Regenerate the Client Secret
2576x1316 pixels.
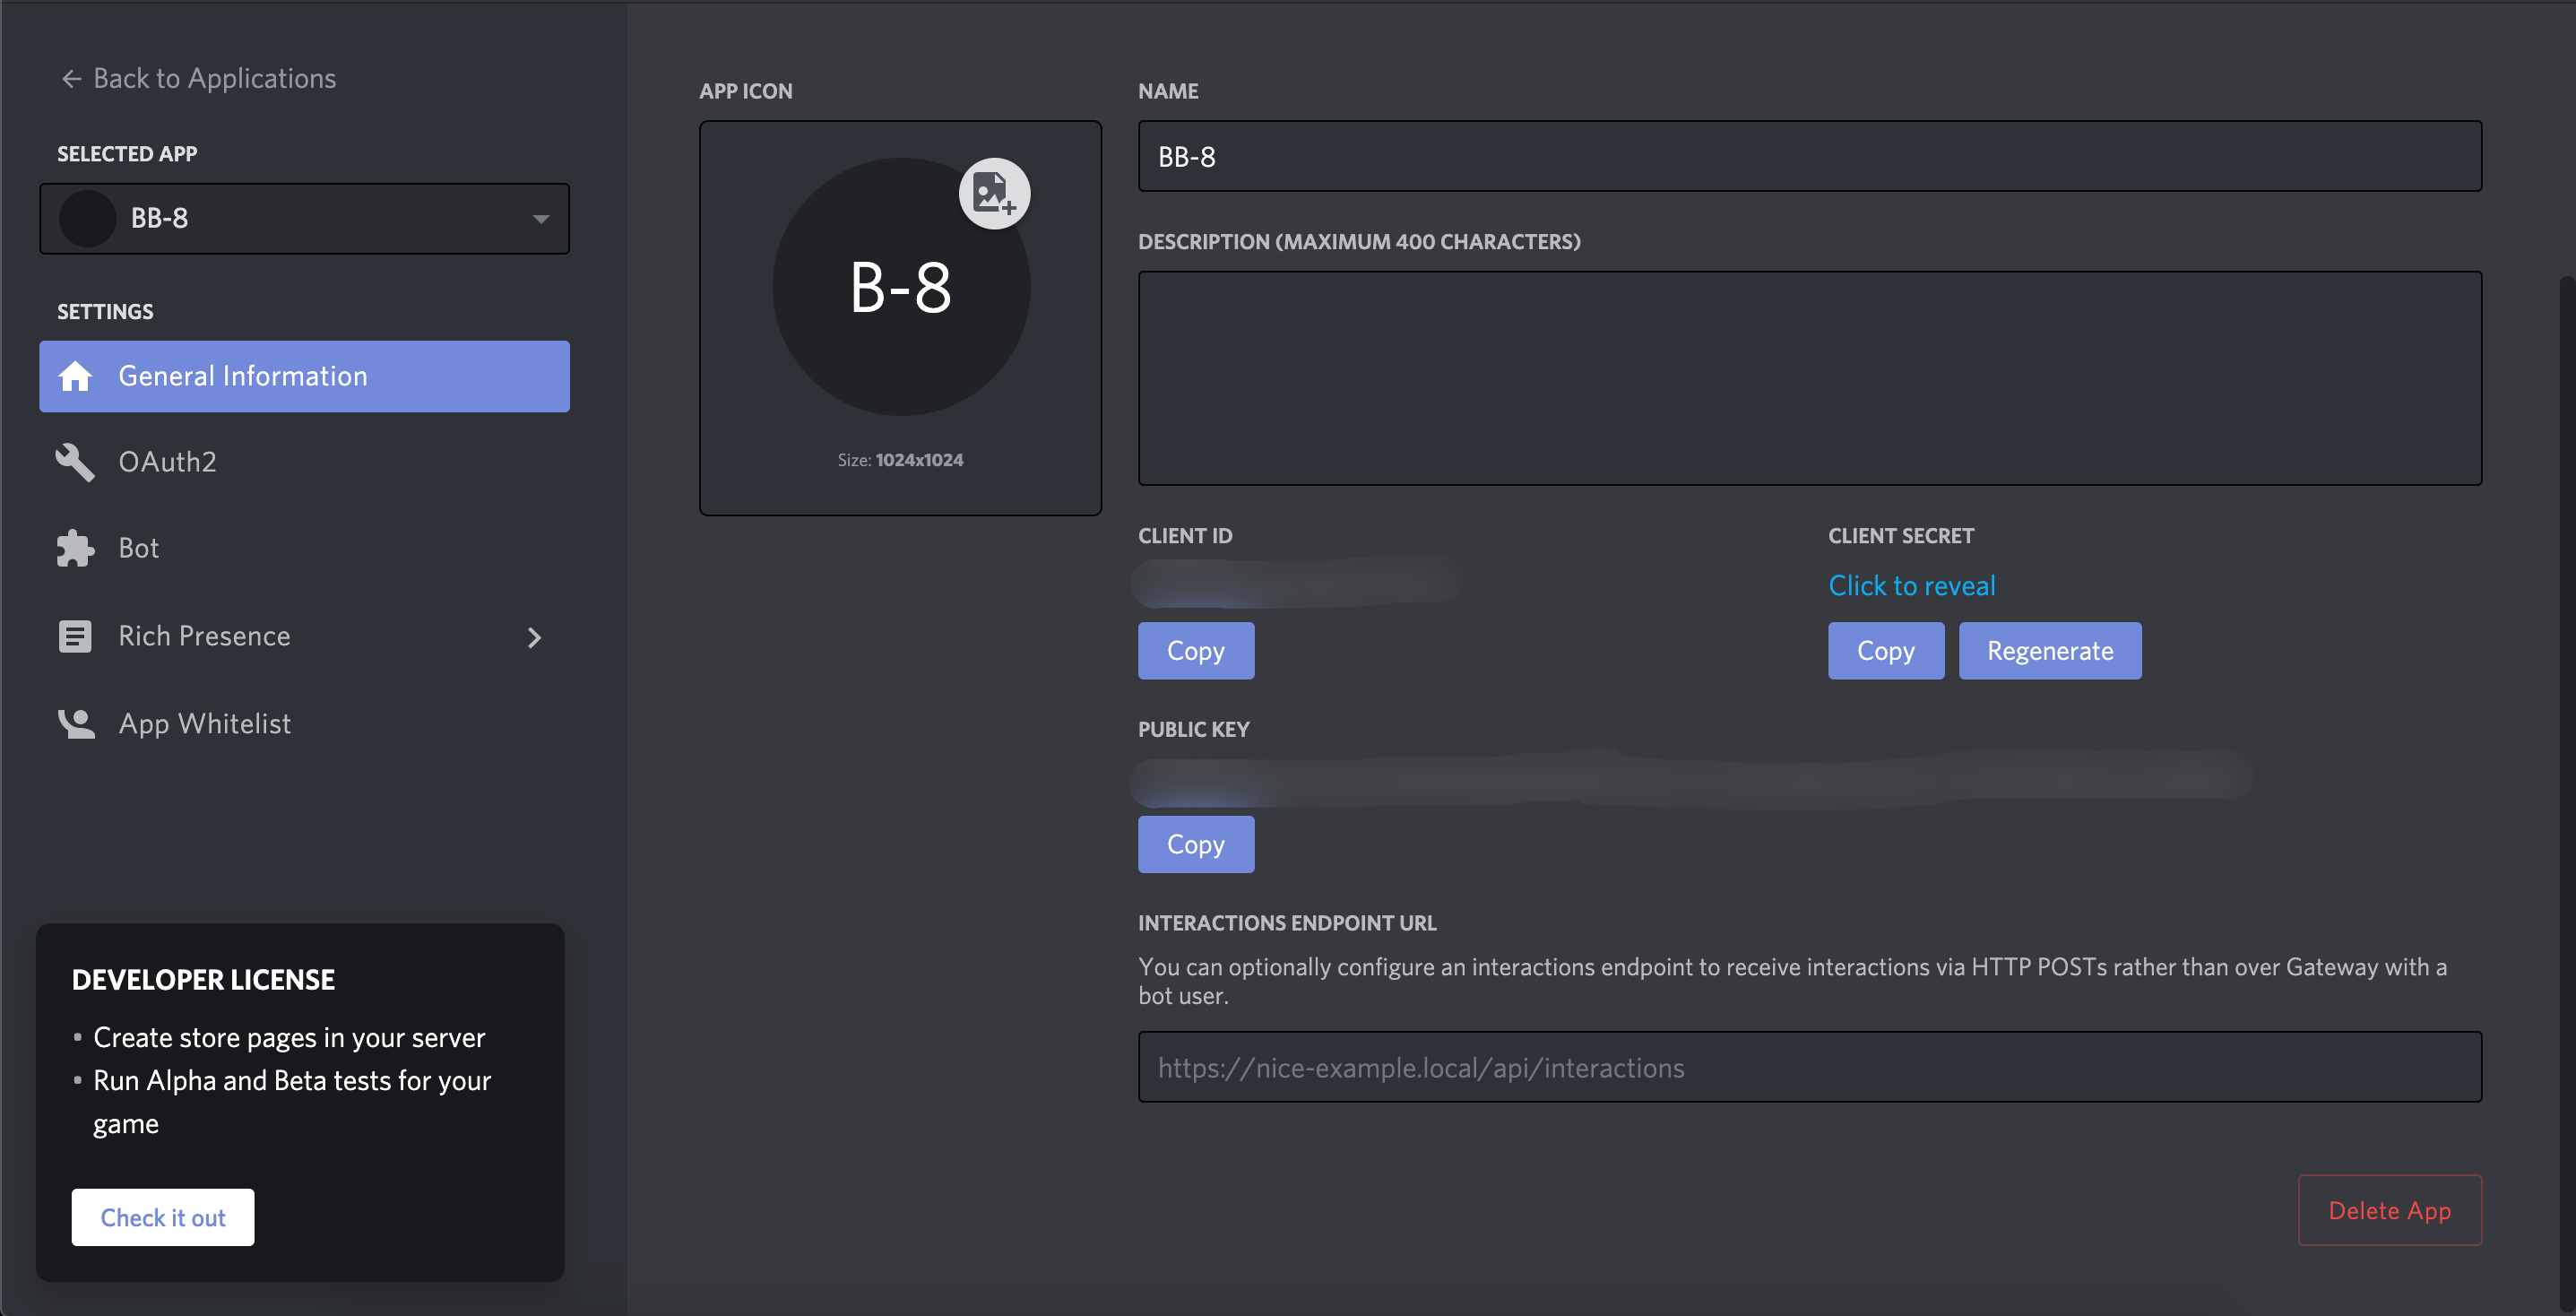coord(2050,651)
